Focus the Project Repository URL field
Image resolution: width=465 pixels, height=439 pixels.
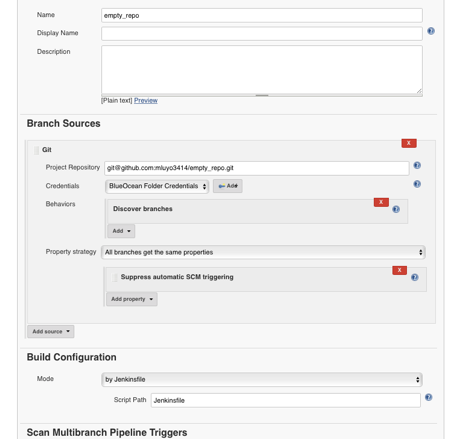coord(257,168)
